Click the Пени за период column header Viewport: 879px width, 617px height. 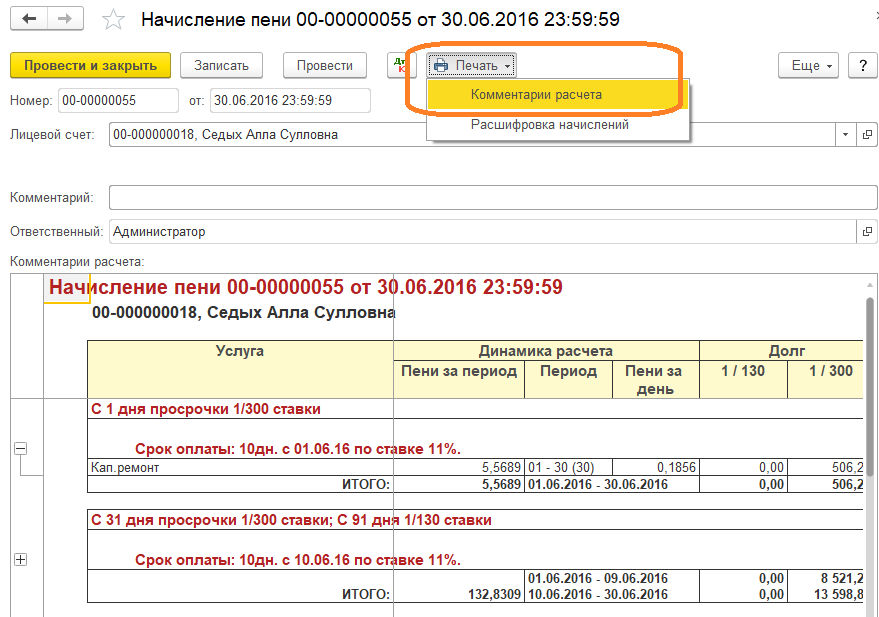pyautogui.click(x=459, y=379)
